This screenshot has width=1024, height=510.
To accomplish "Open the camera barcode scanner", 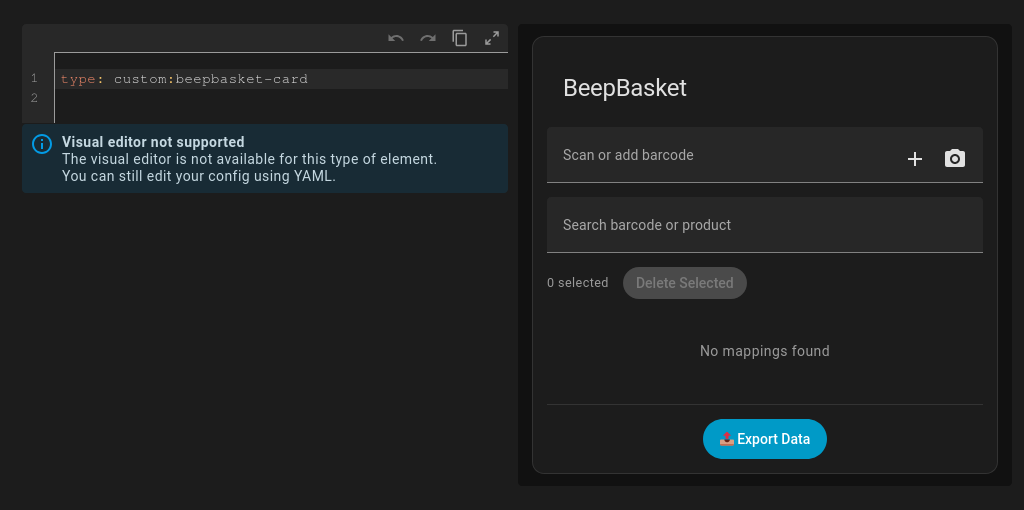I will (955, 159).
